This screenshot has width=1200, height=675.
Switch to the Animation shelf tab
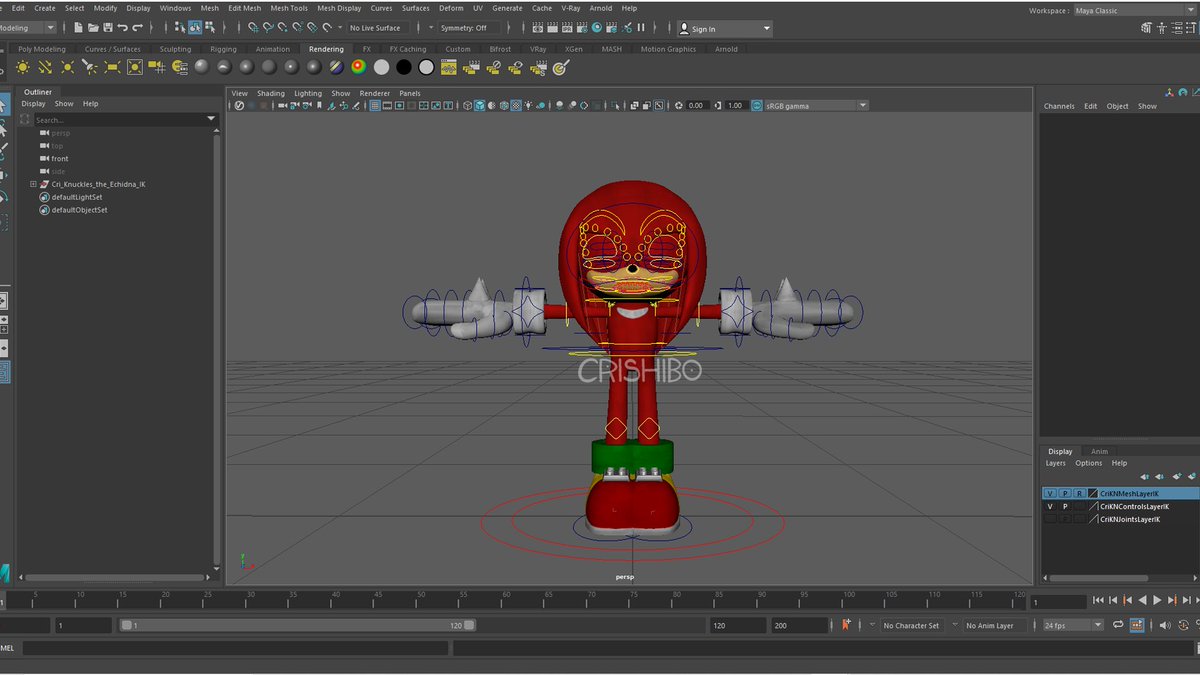[272, 49]
